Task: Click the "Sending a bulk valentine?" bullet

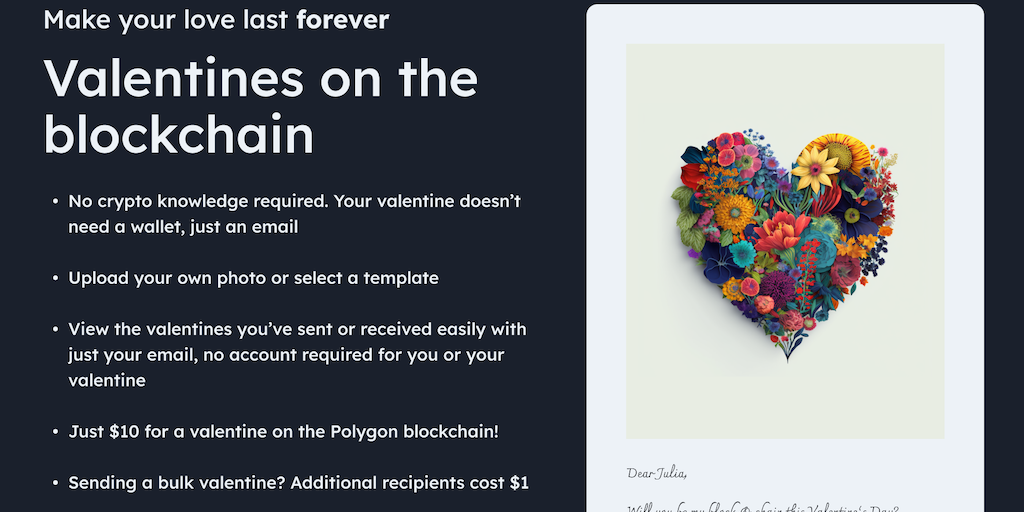Action: point(298,483)
